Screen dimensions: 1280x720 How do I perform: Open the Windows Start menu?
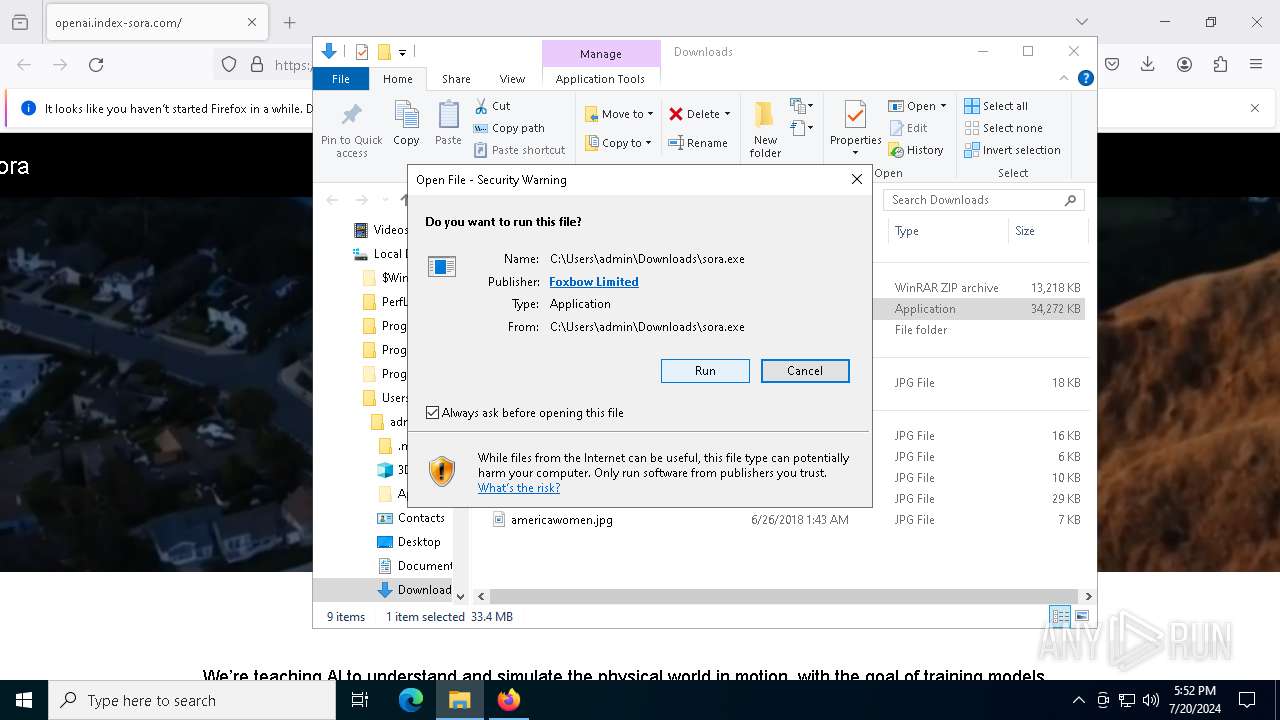24,700
